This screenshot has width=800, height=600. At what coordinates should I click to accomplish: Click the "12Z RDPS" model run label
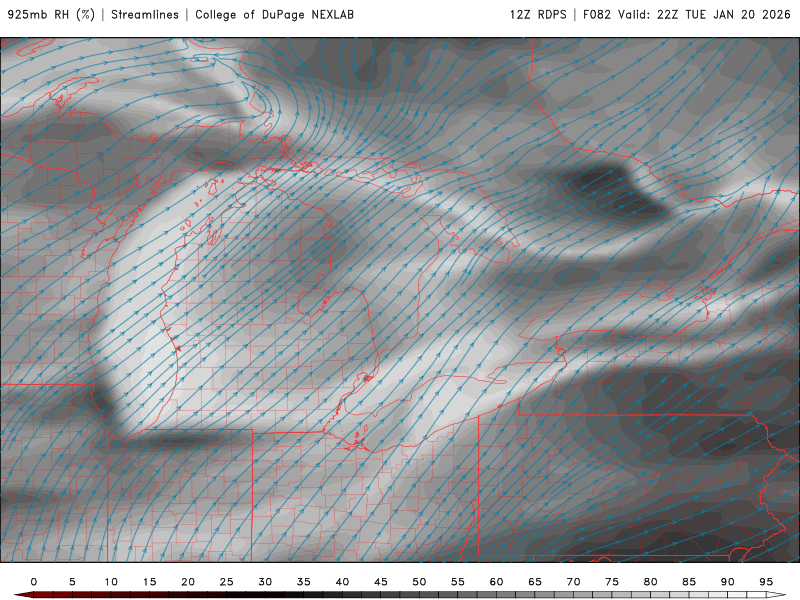click(538, 15)
